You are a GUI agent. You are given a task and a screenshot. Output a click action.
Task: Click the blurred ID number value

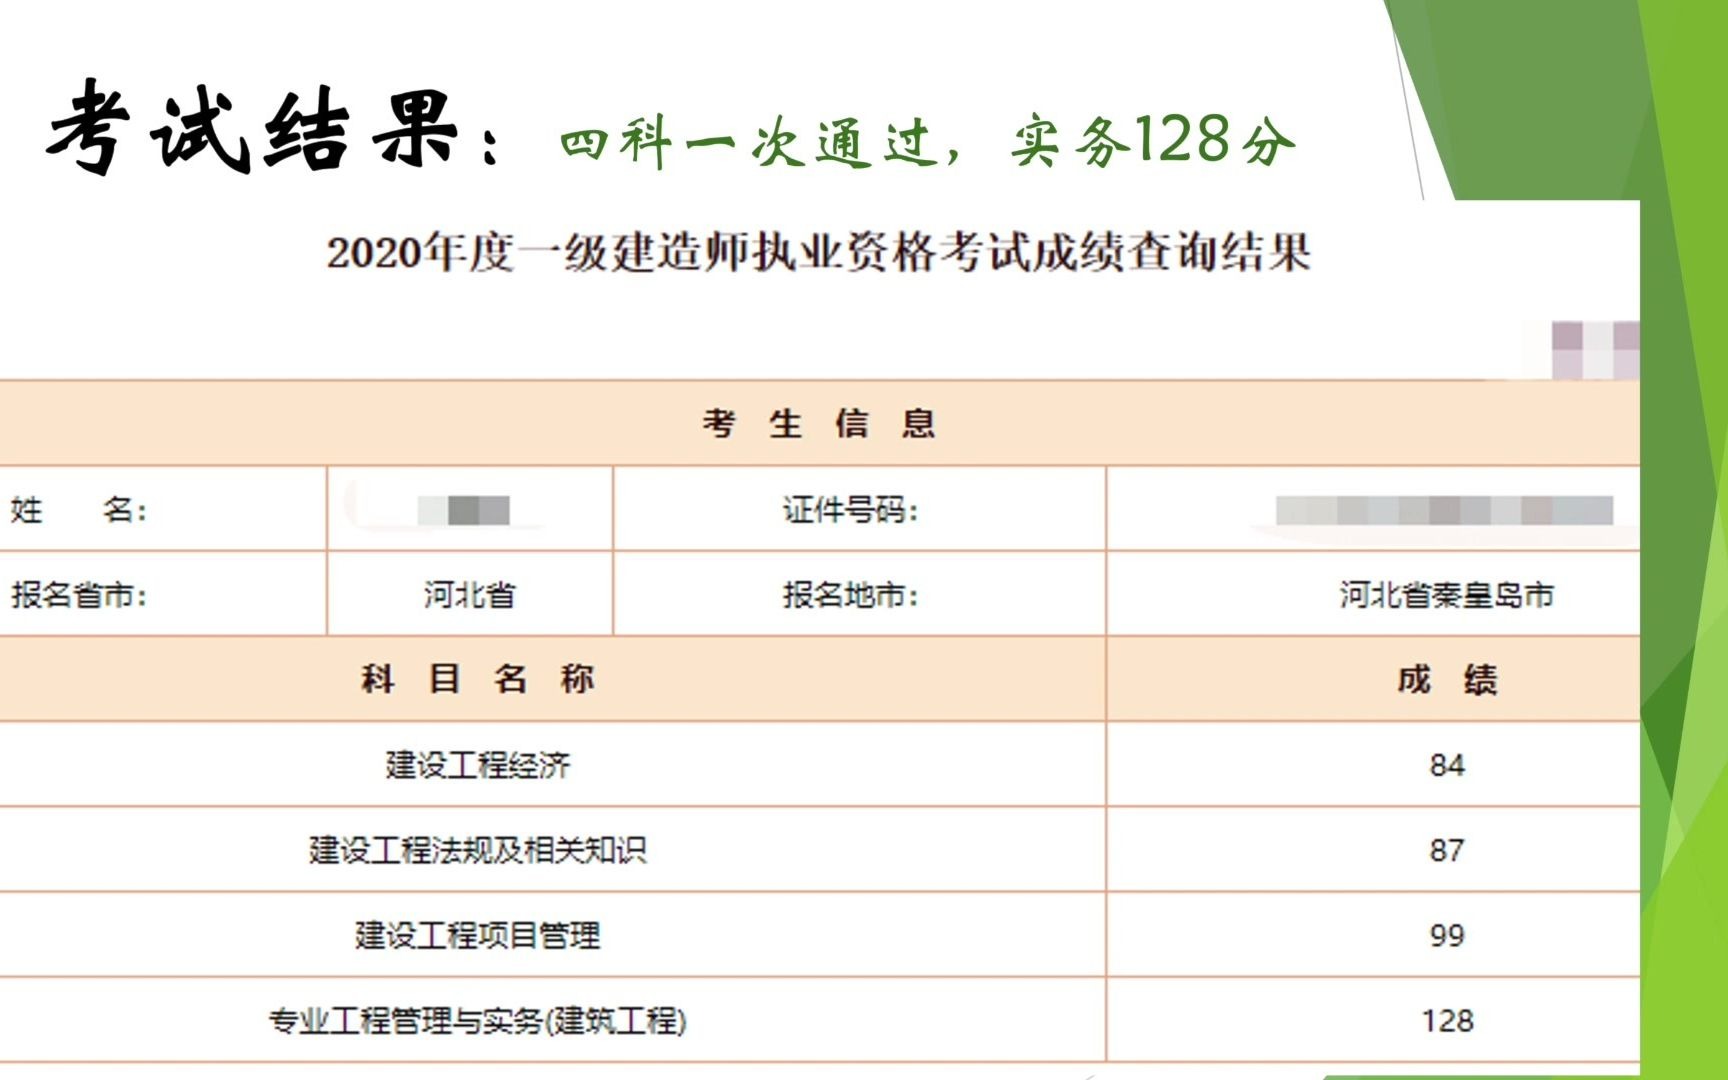[x=1444, y=510]
